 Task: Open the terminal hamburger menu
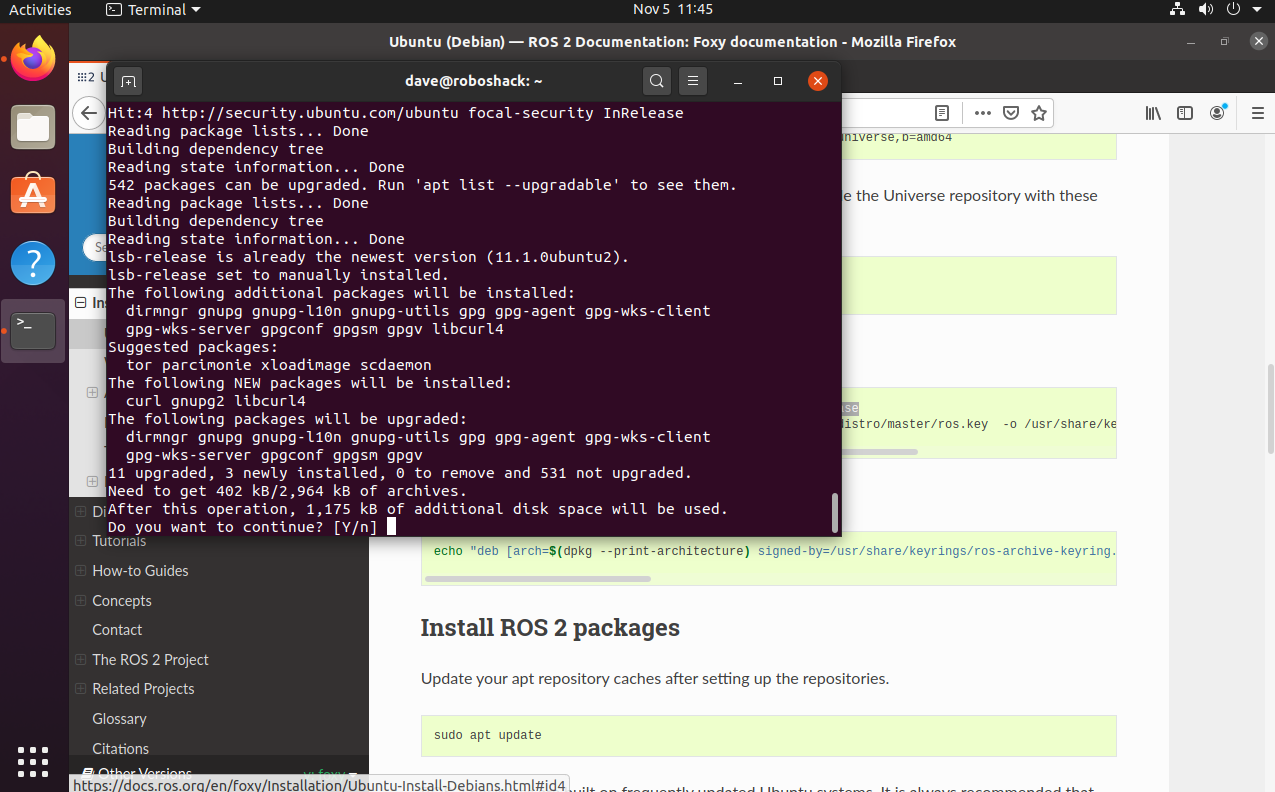(693, 81)
